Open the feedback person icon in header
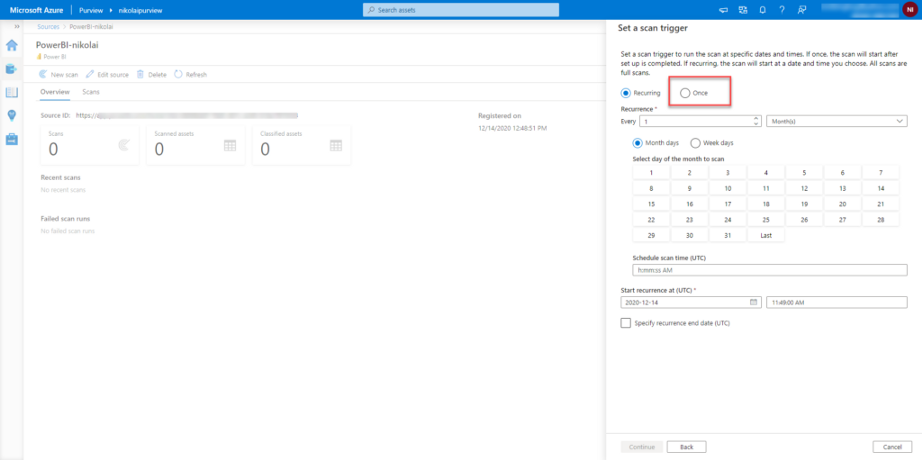922x460 pixels. (801, 10)
